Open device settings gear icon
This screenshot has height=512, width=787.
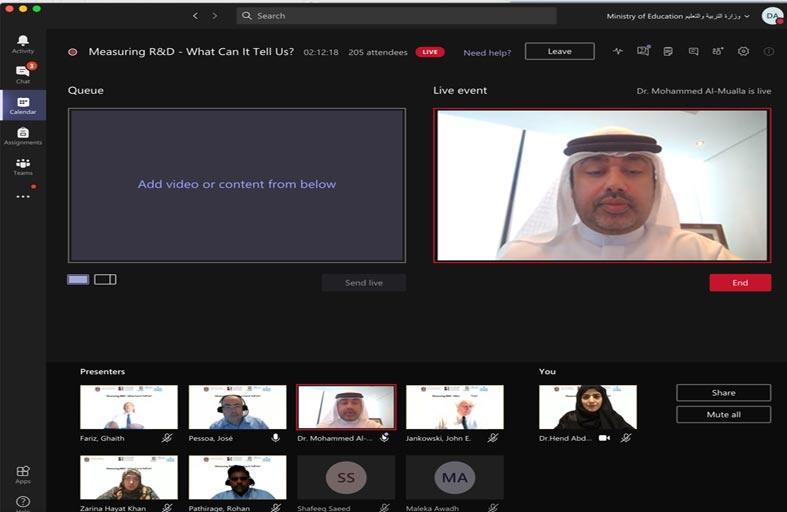pos(743,52)
